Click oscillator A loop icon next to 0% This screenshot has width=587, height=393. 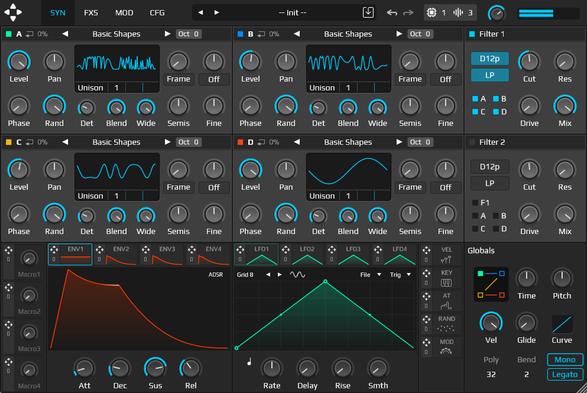[30, 34]
